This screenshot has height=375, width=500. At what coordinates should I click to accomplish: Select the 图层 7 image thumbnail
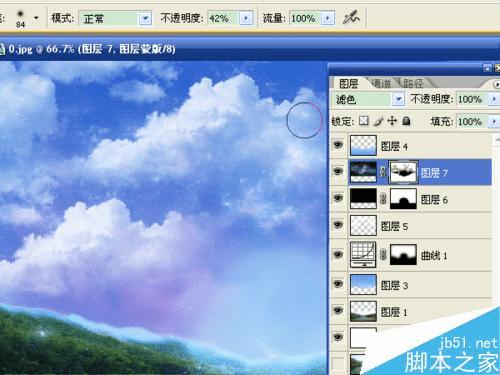(x=363, y=172)
